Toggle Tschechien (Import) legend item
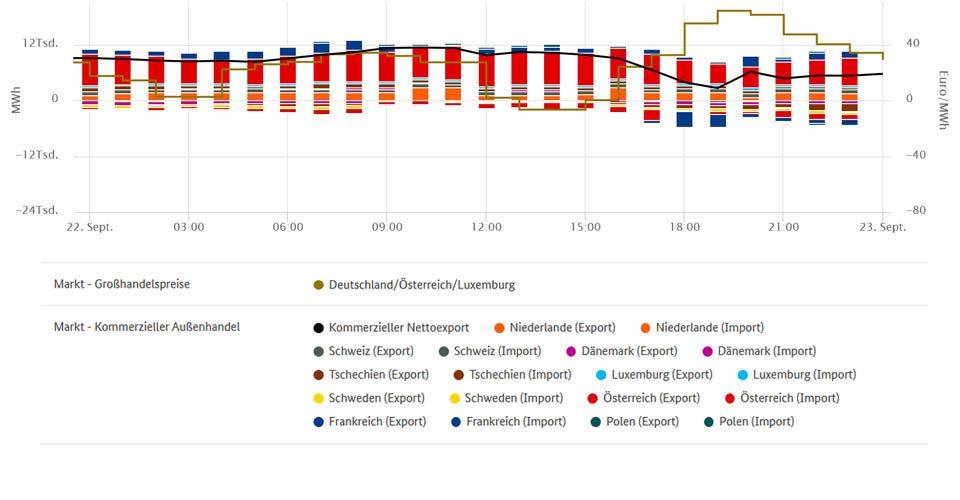960x500 pixels. pos(512,375)
